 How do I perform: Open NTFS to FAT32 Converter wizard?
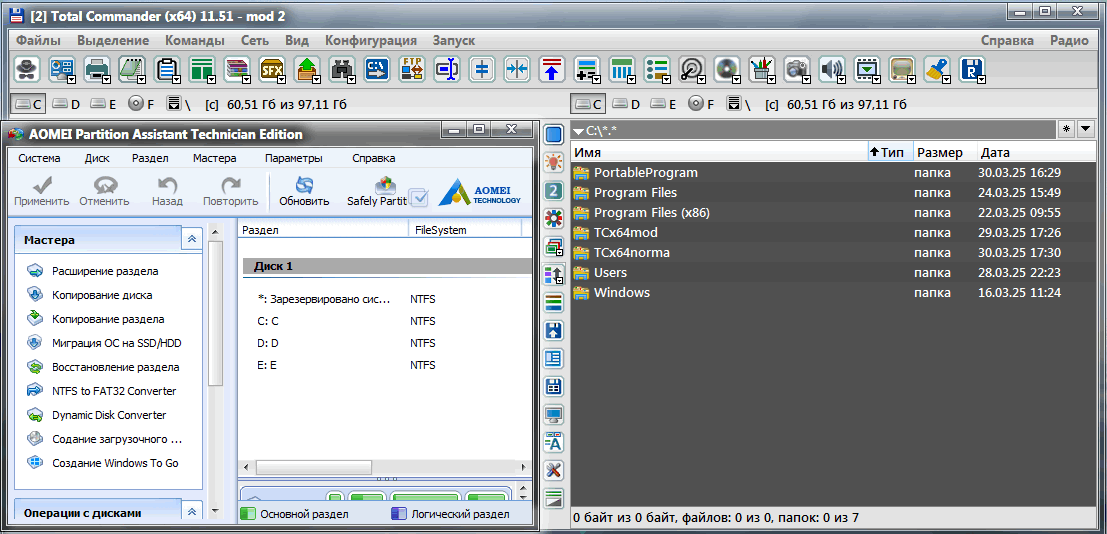(x=114, y=391)
